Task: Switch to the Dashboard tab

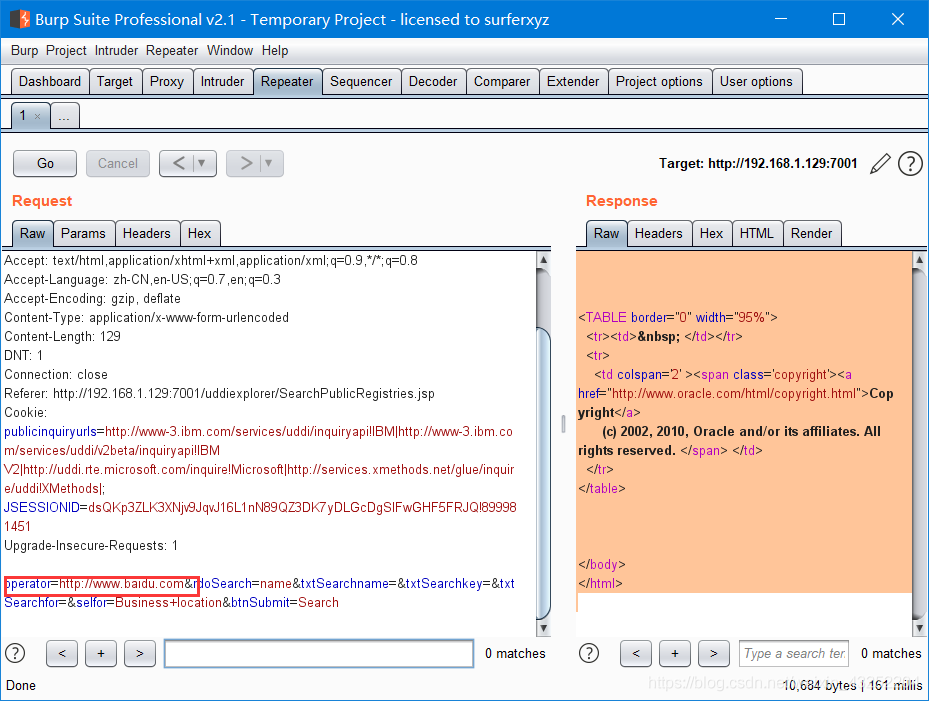Action: (50, 81)
